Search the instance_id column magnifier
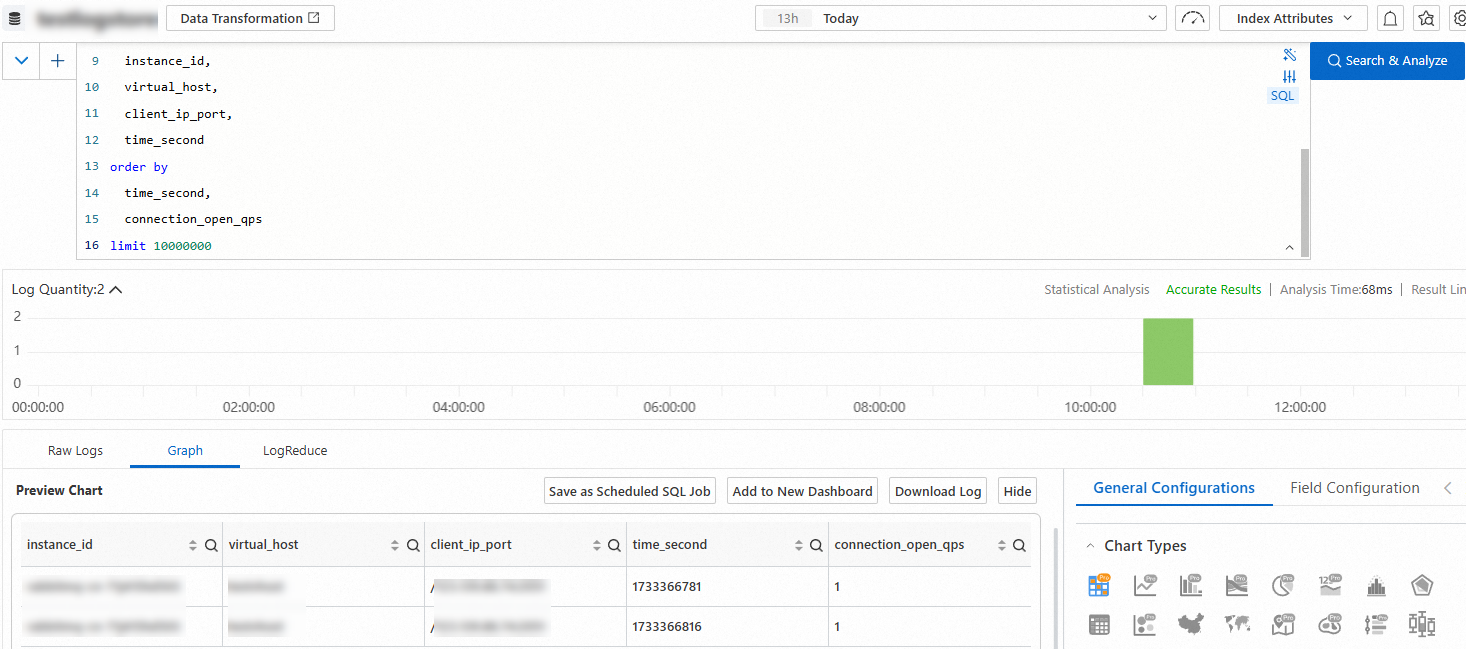Screen dimensions: 1466x649 pyautogui.click(x=211, y=545)
